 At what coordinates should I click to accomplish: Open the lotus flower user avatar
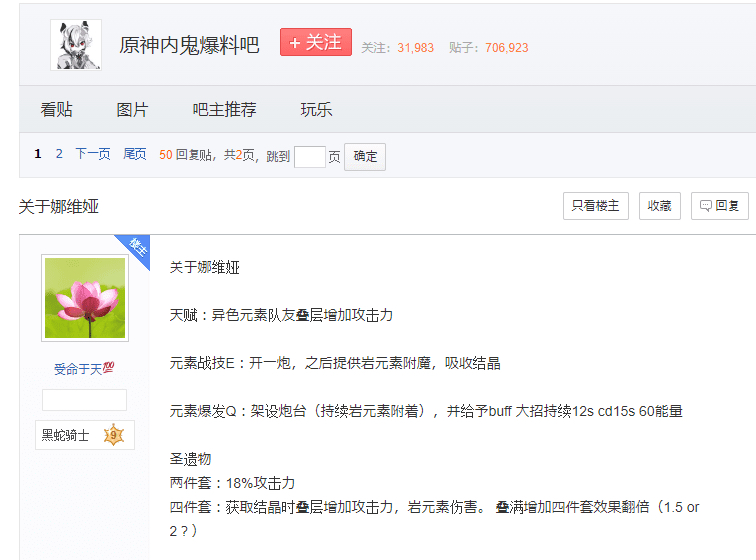pos(85,298)
